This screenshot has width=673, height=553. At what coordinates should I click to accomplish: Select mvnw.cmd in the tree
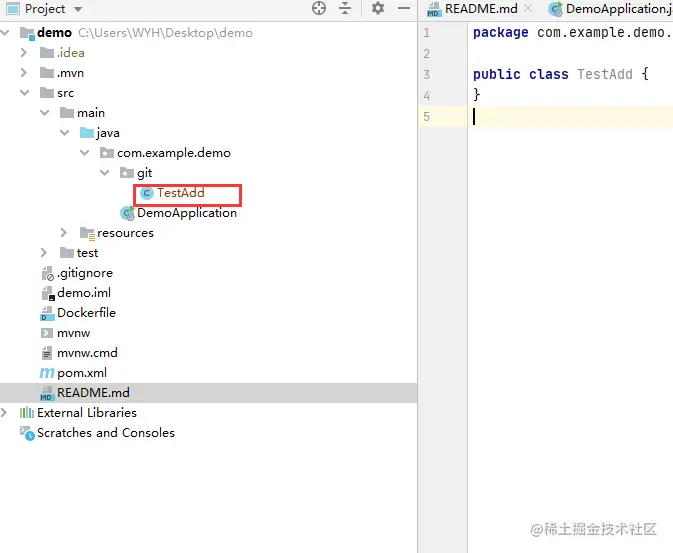coord(87,353)
